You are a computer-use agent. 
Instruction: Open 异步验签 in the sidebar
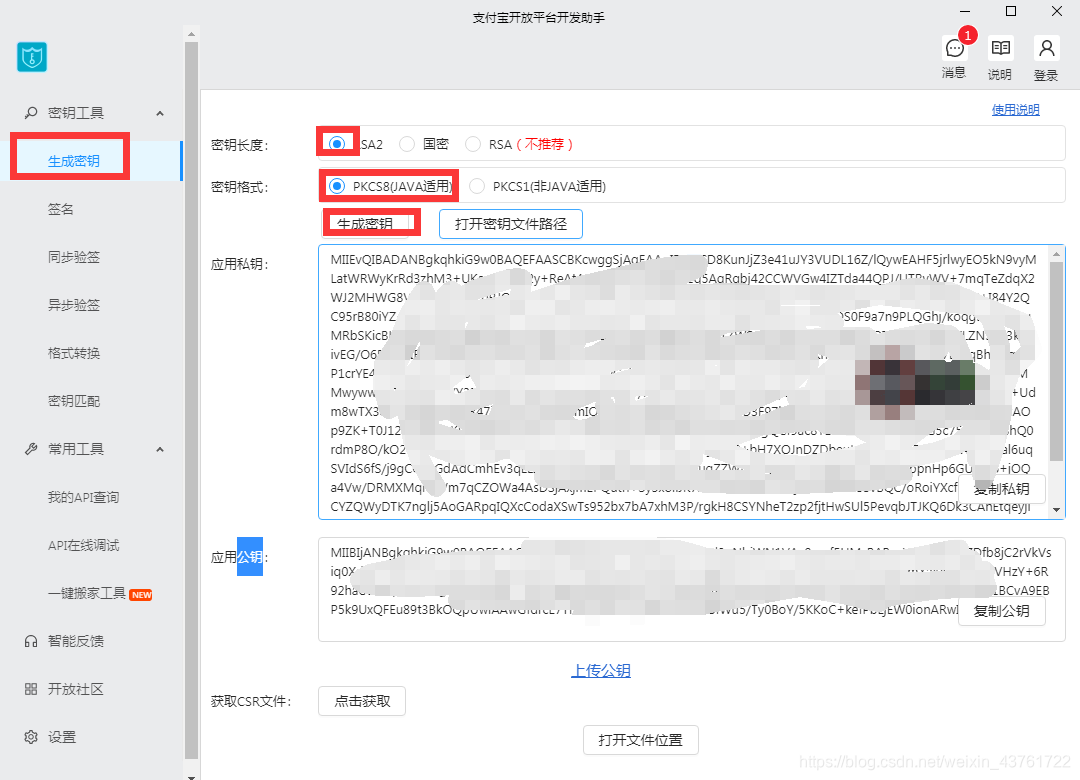[x=74, y=305]
